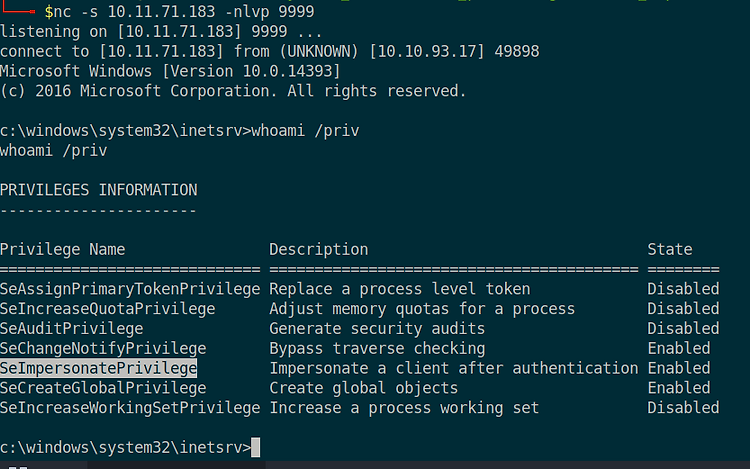Click Disabled state of SeIncreaseQuotaPrivilege
The image size is (750, 469).
(x=683, y=309)
